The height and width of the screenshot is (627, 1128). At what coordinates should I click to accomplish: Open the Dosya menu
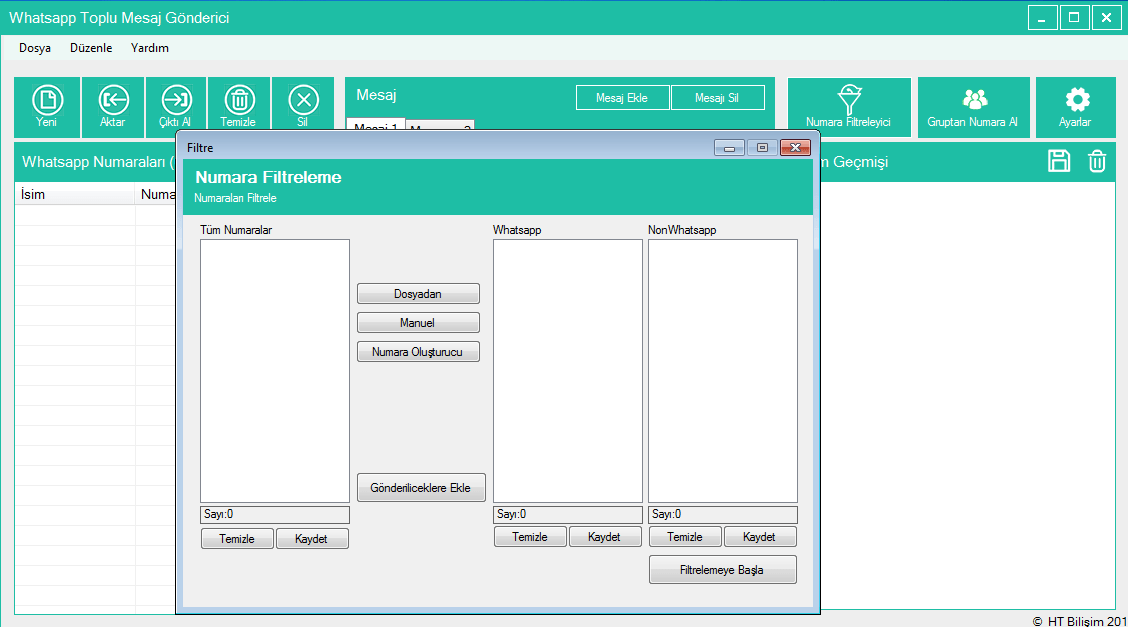click(35, 48)
